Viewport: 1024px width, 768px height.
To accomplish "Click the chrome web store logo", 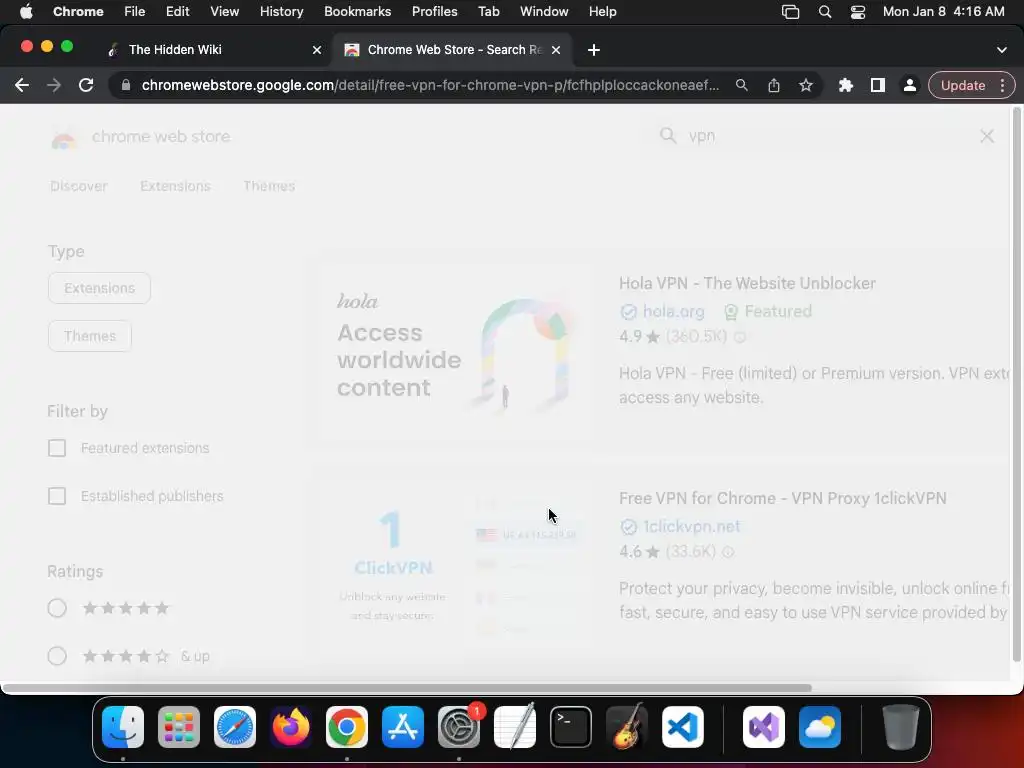I will coord(140,137).
